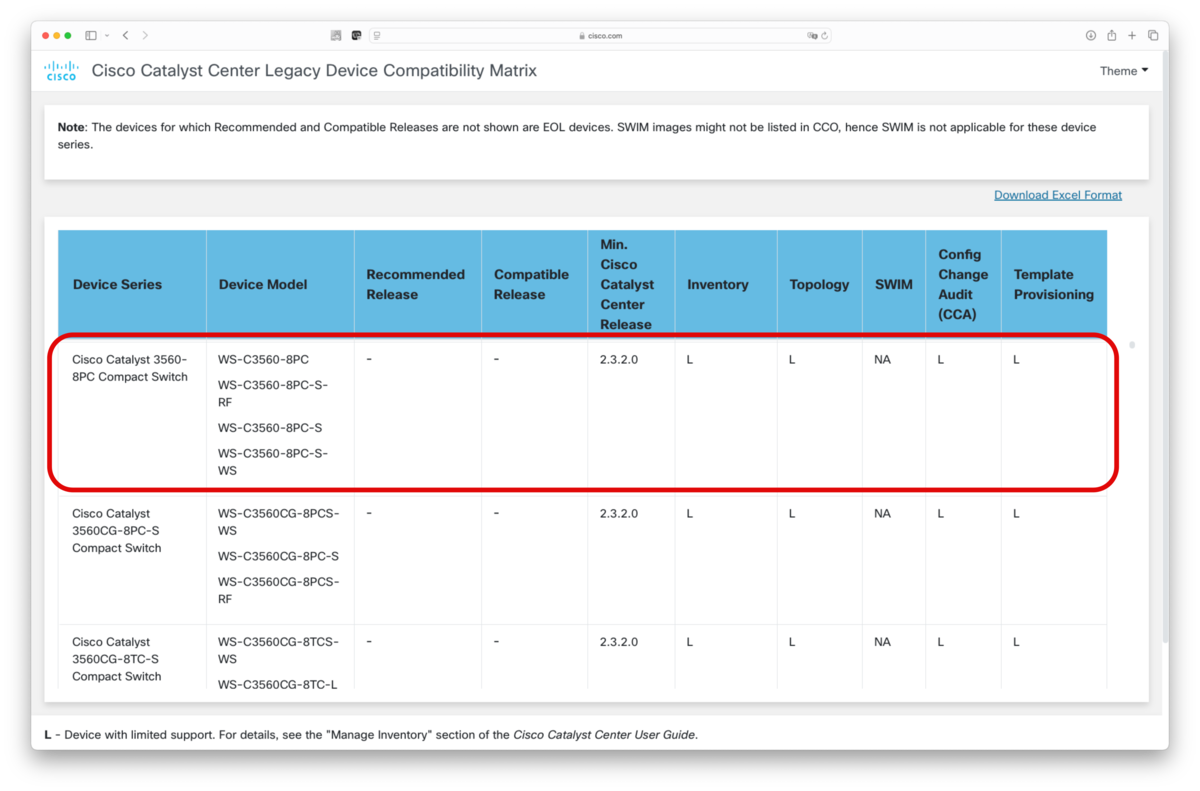This screenshot has width=1200, height=791.
Task: Open the Tab Overview icon
Action: [x=1152, y=35]
